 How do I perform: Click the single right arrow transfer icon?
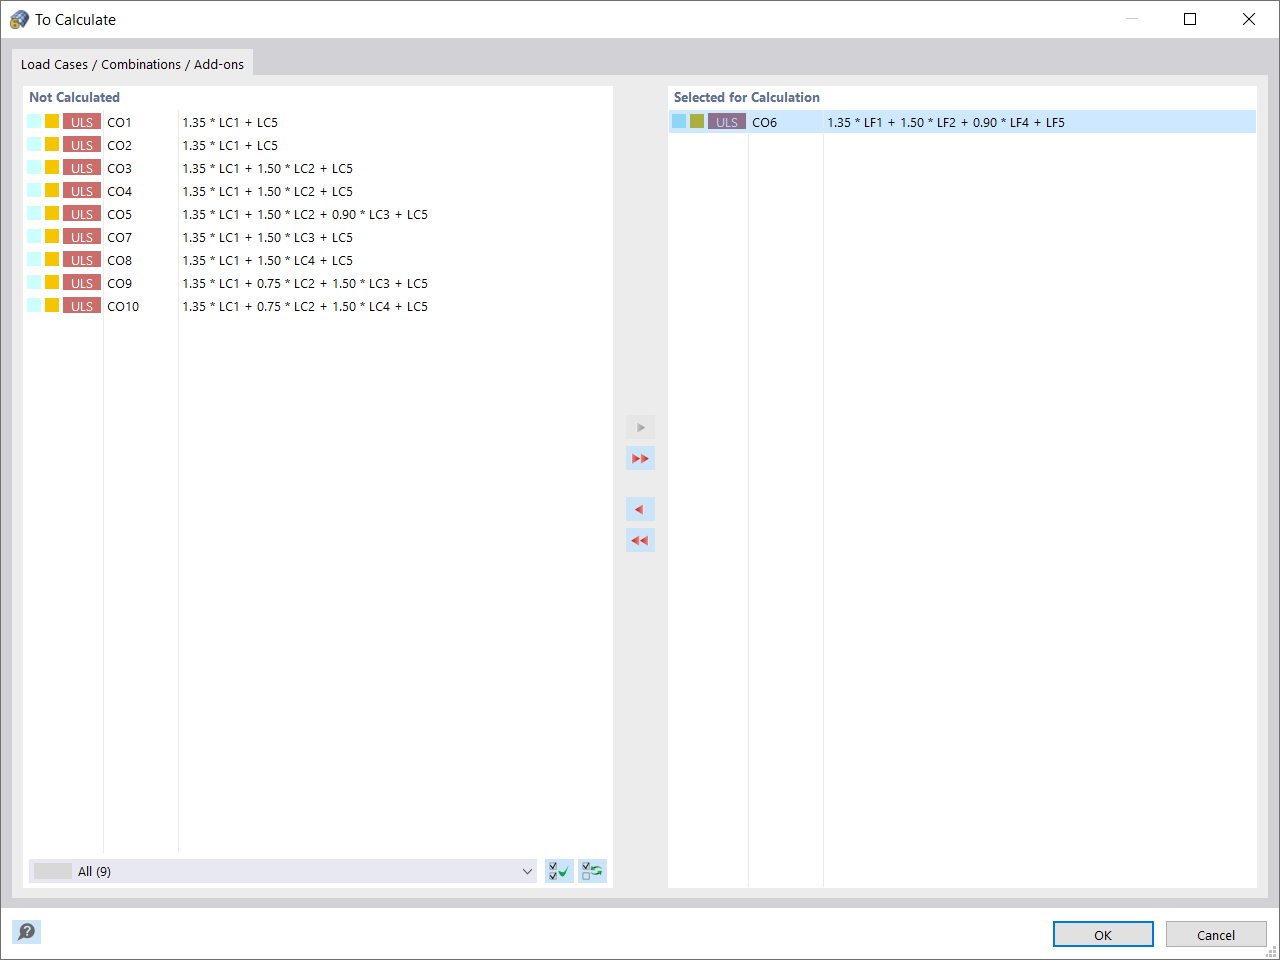(x=640, y=427)
